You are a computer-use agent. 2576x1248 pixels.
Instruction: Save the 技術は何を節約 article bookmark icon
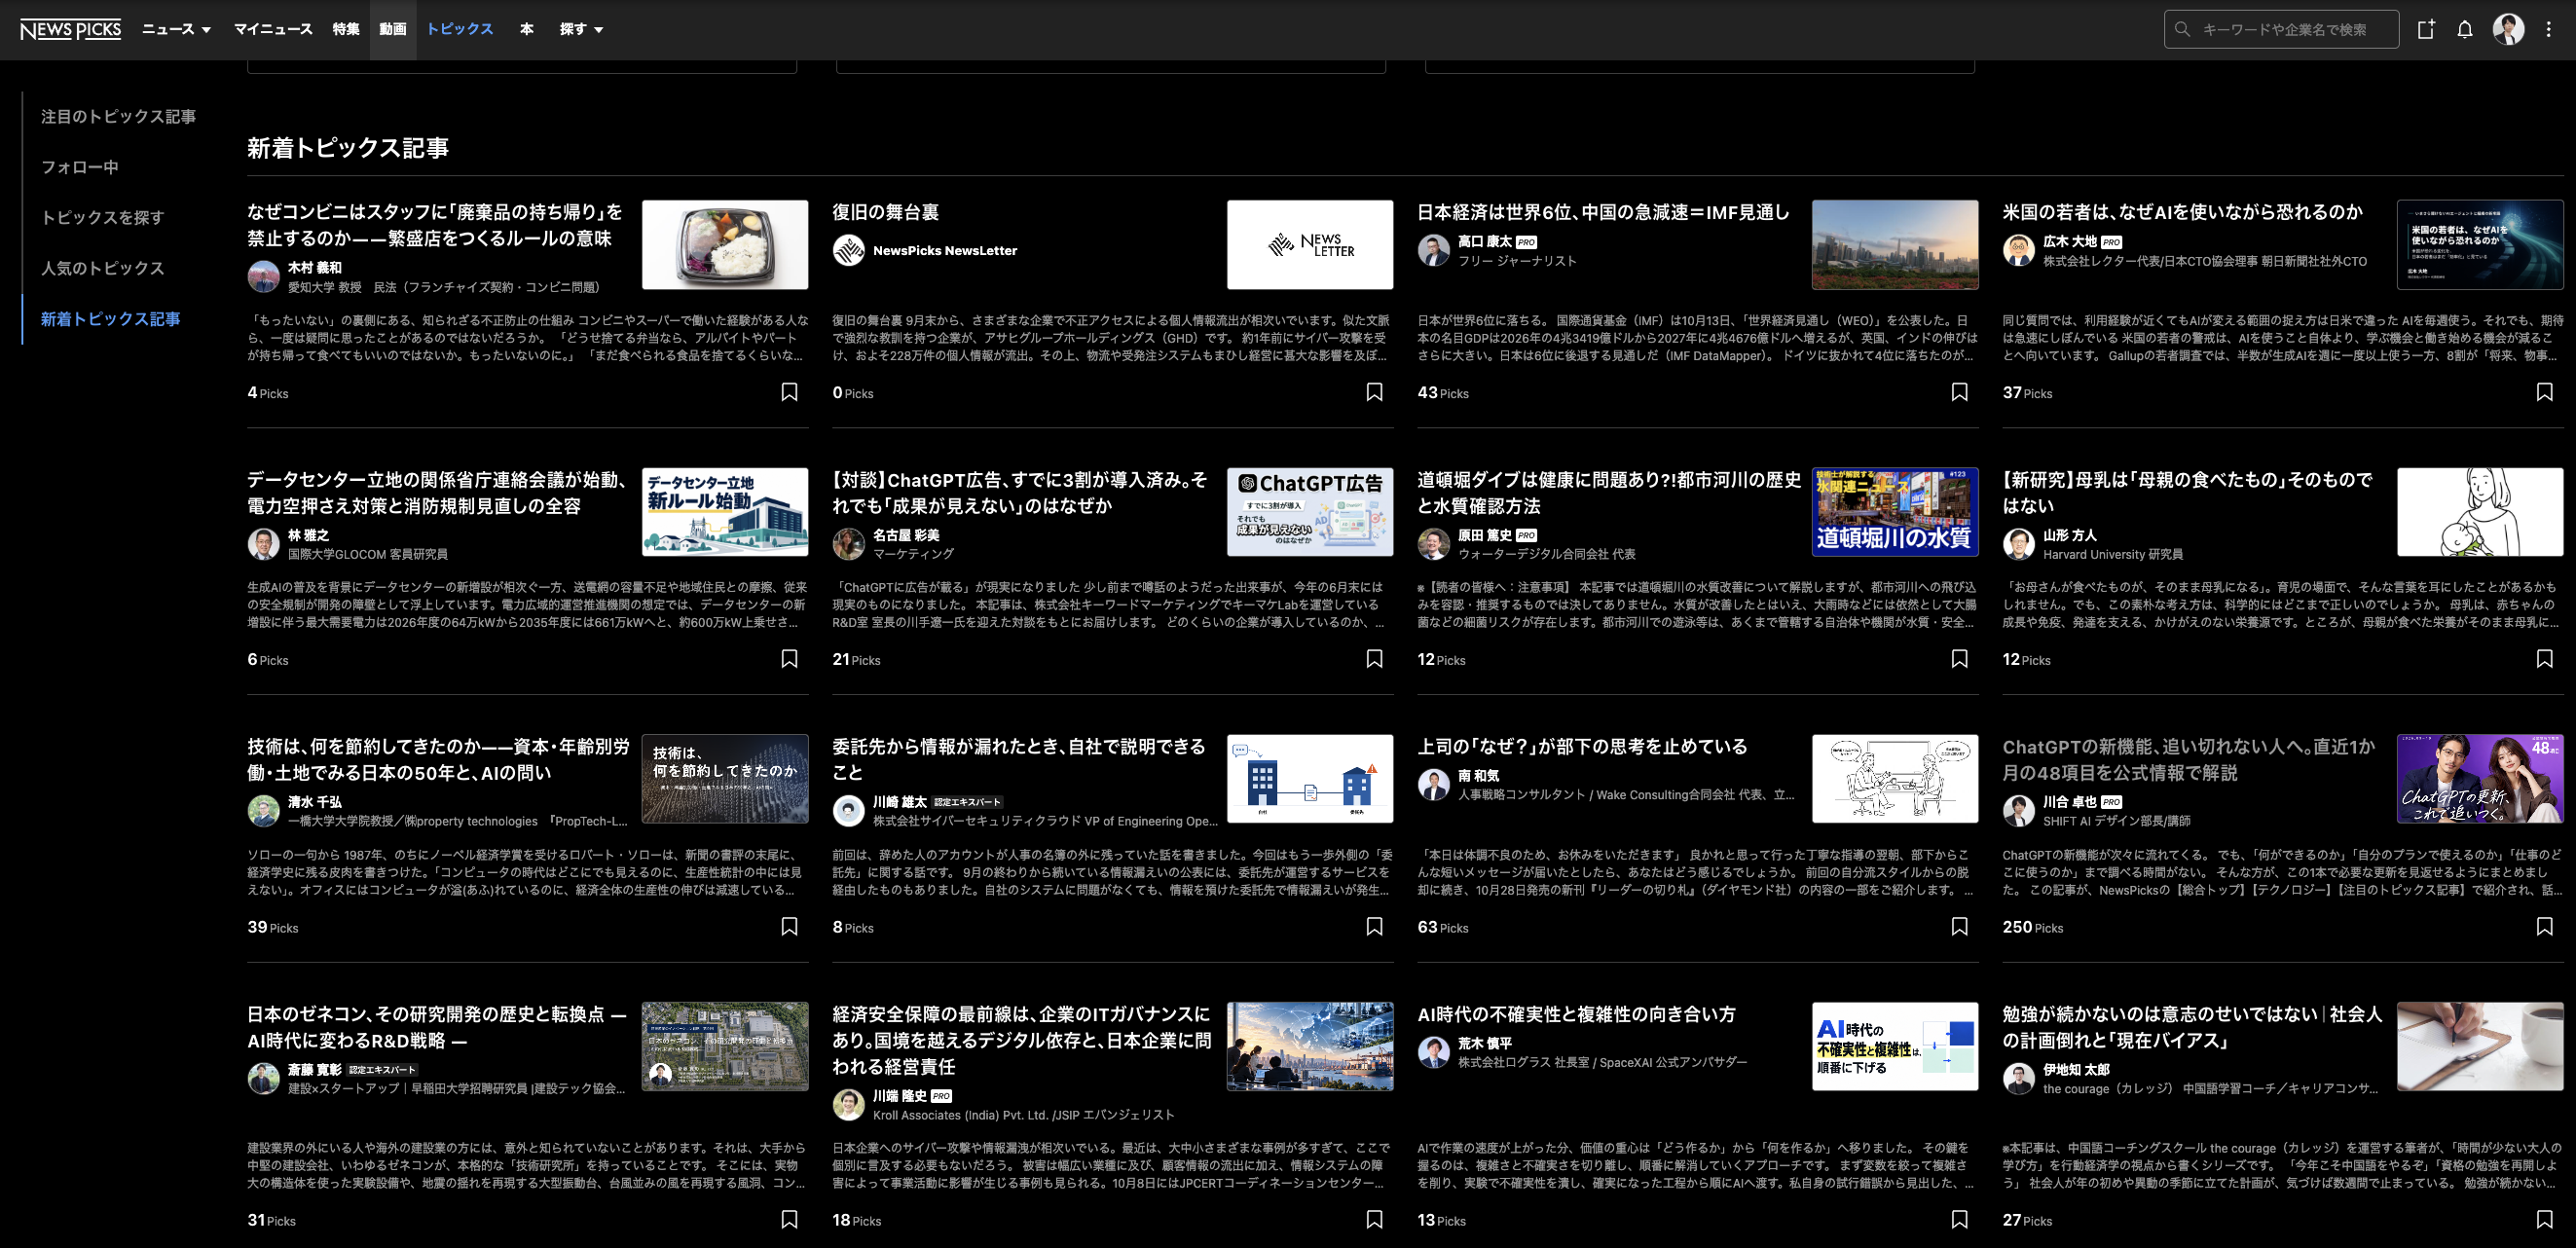[789, 927]
